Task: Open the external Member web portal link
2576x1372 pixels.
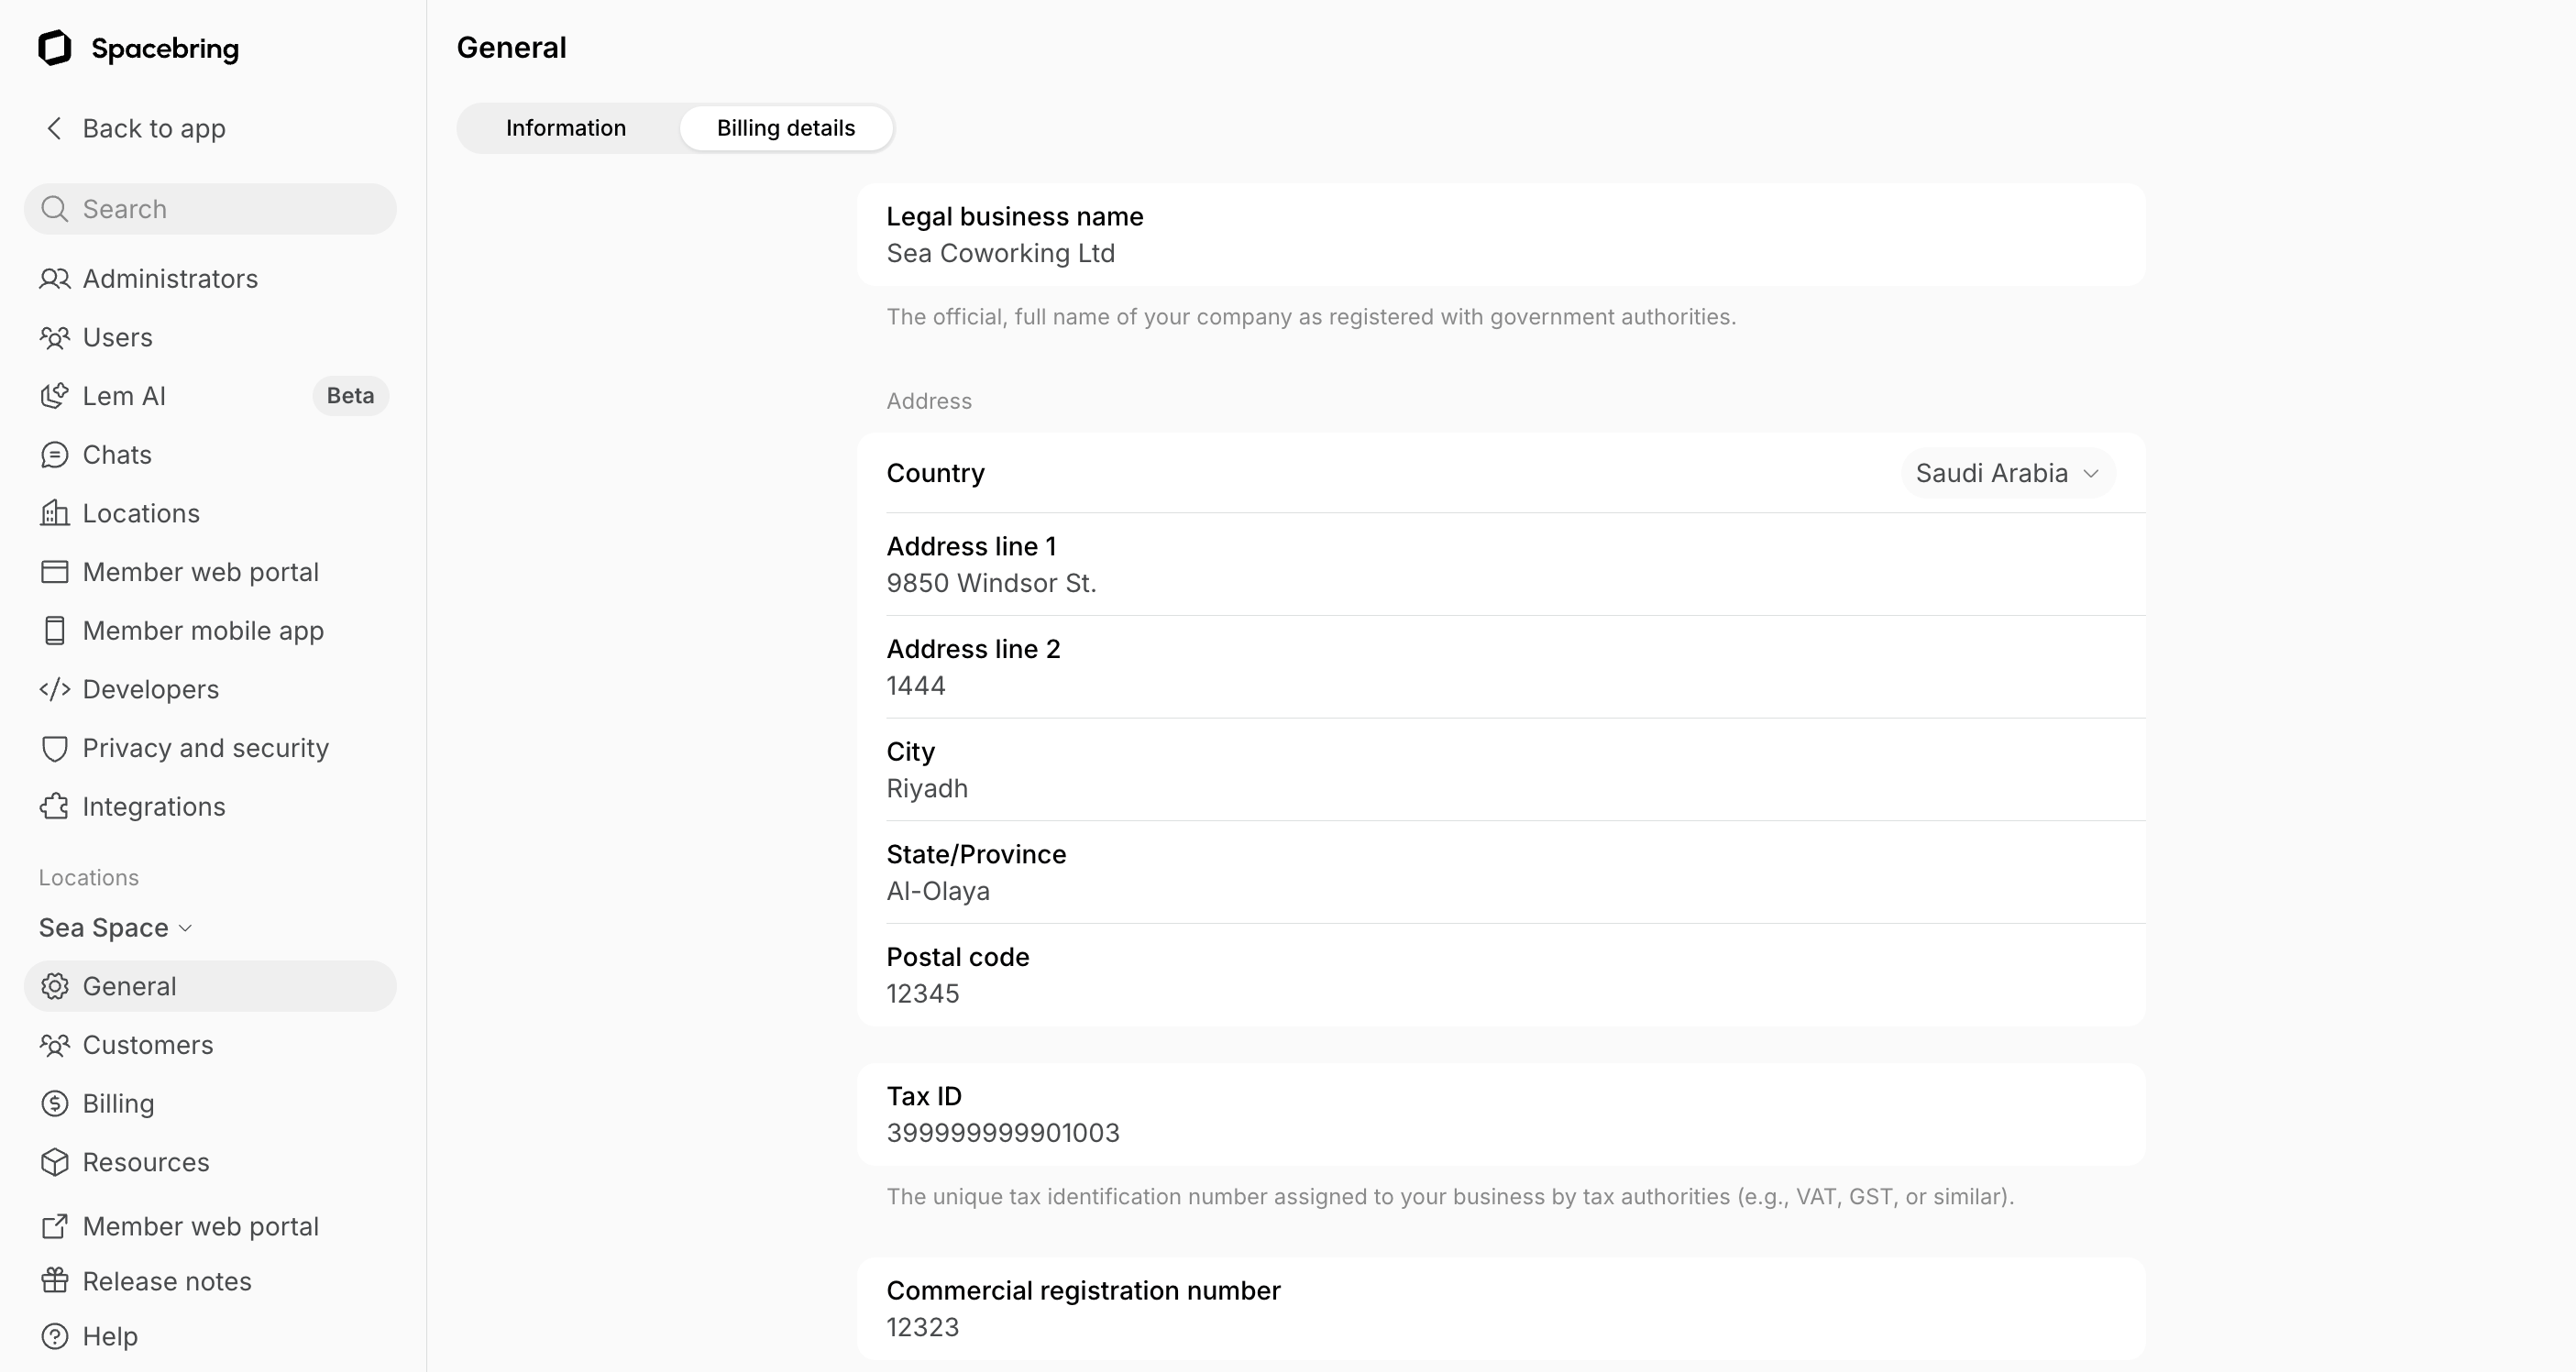Action: [210, 1226]
